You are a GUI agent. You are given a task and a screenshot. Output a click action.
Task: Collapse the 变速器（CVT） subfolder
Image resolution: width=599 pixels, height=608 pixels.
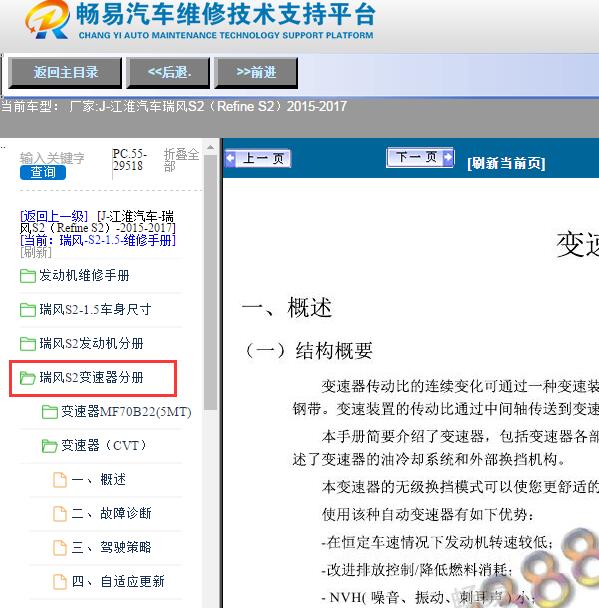pos(104,445)
